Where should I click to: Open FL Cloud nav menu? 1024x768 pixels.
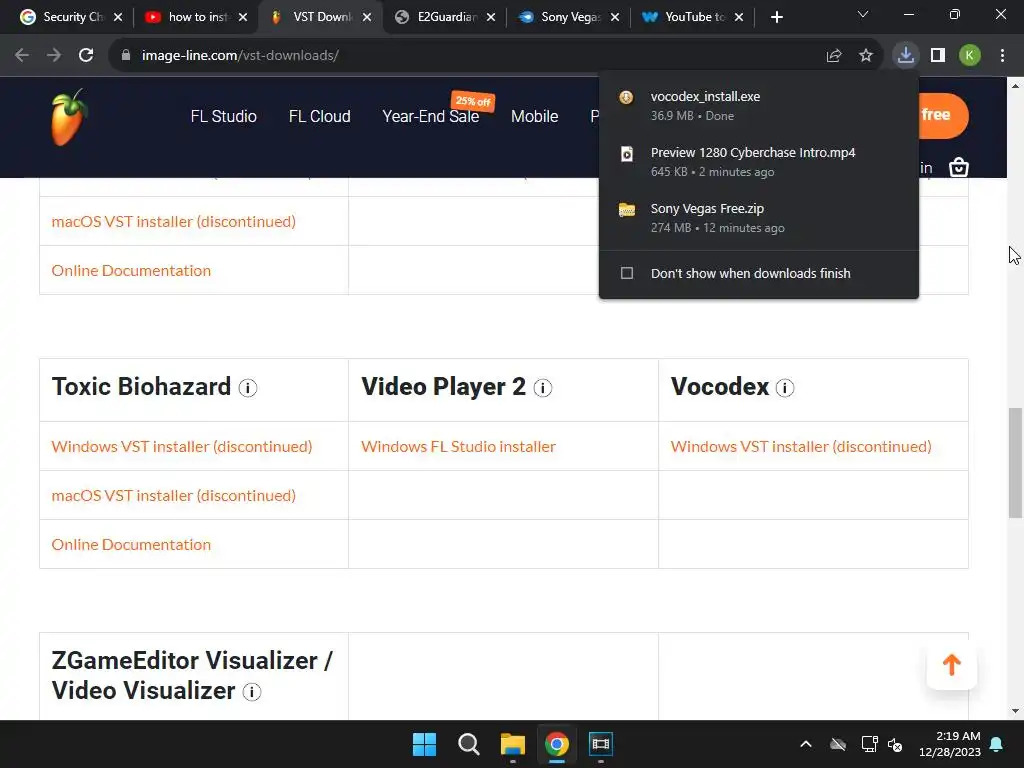point(319,116)
